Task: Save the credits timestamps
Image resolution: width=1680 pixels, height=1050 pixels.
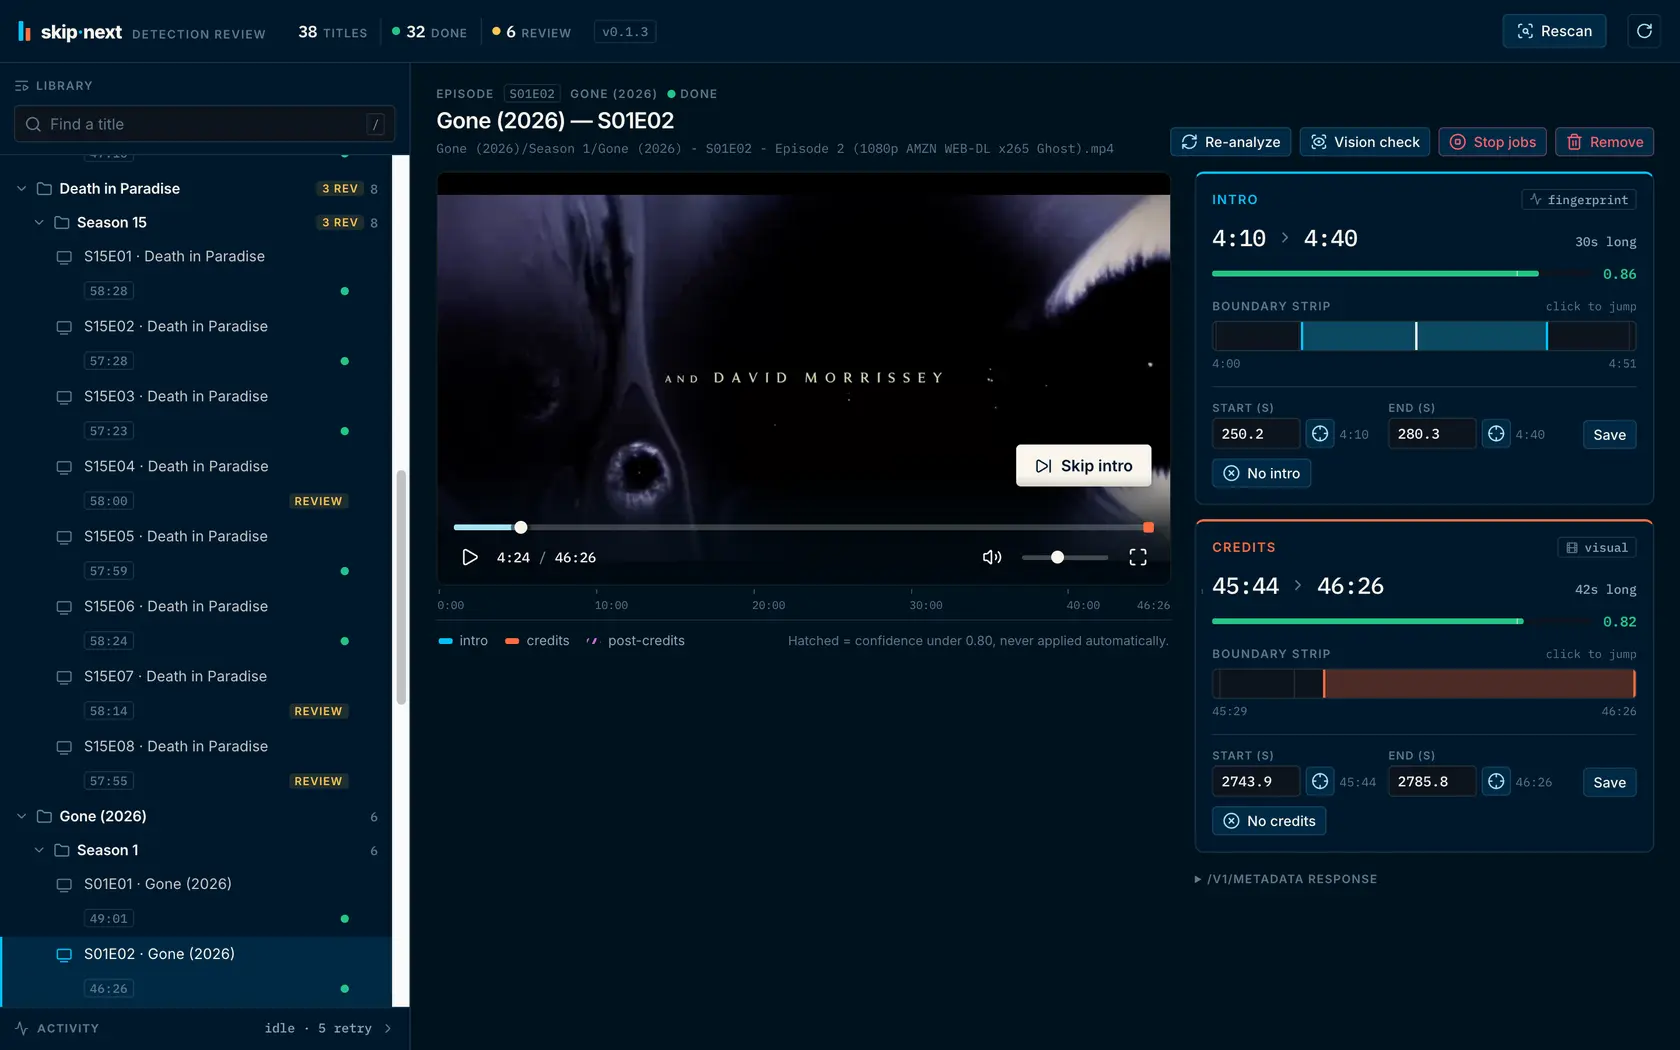Action: tap(1610, 783)
